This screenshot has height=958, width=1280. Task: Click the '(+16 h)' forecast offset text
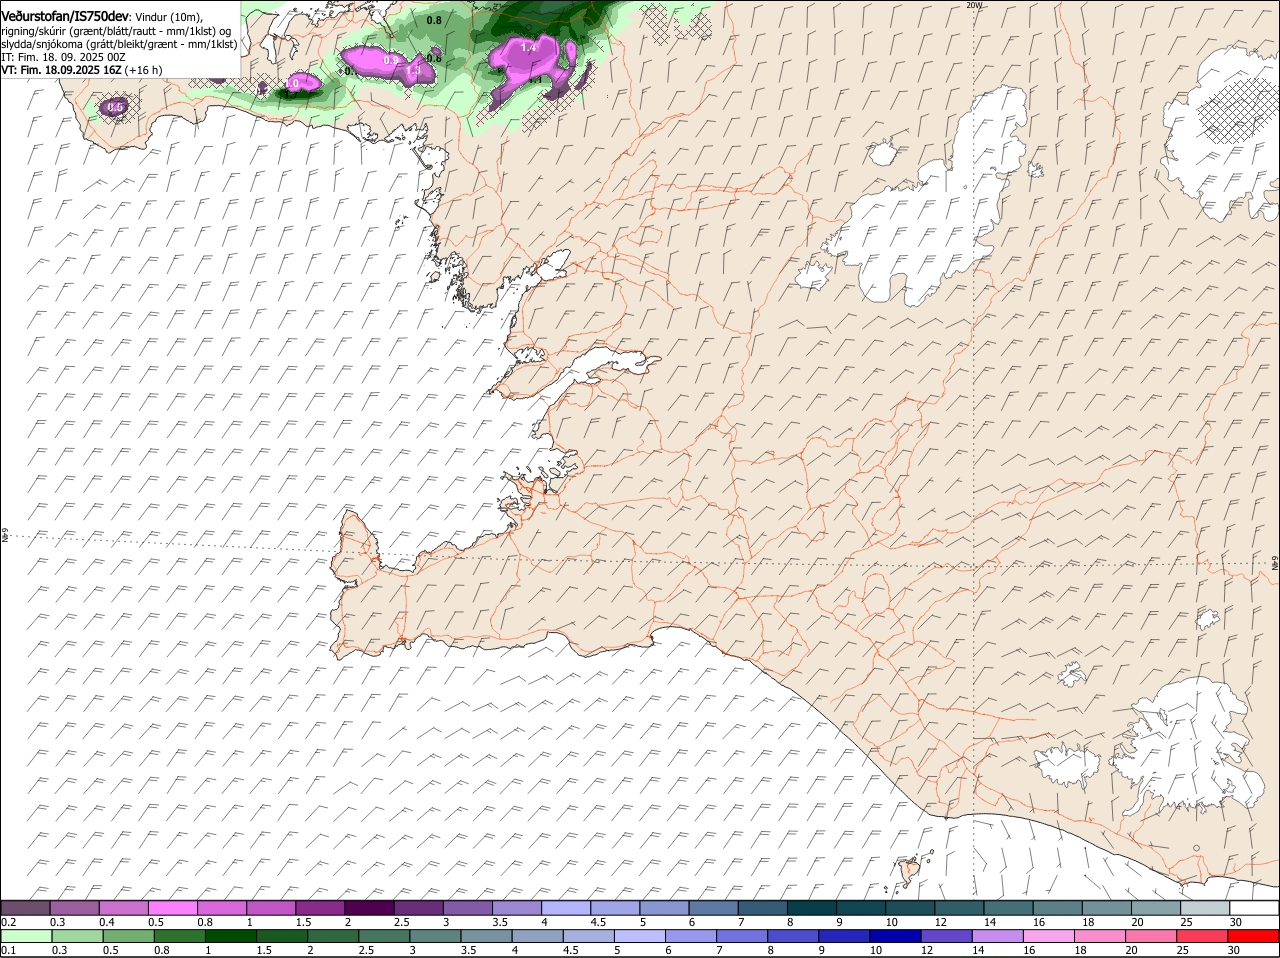[144, 70]
